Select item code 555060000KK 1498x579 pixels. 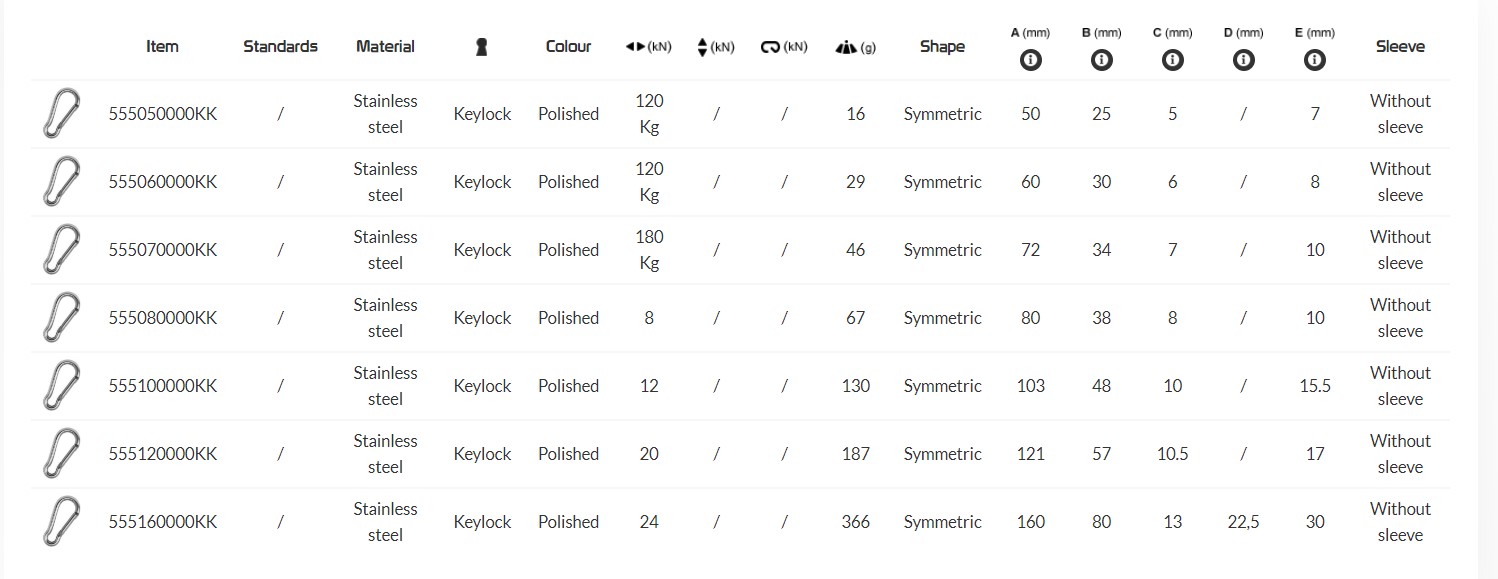[x=162, y=182]
